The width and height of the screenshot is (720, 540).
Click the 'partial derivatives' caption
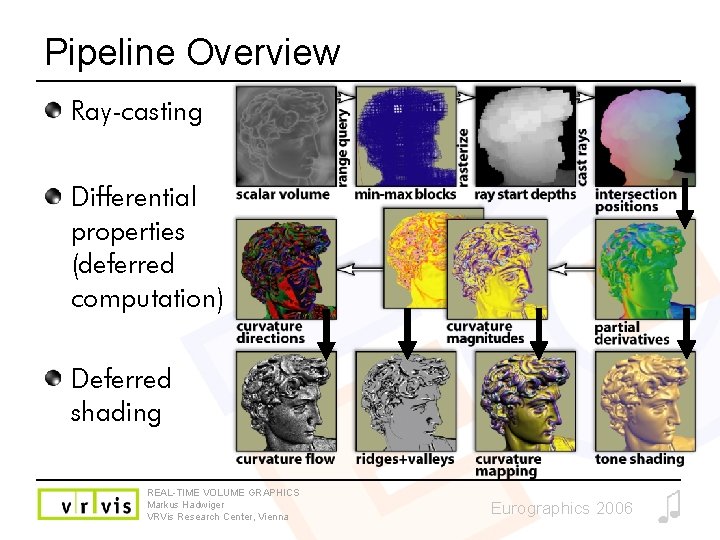coord(632,333)
